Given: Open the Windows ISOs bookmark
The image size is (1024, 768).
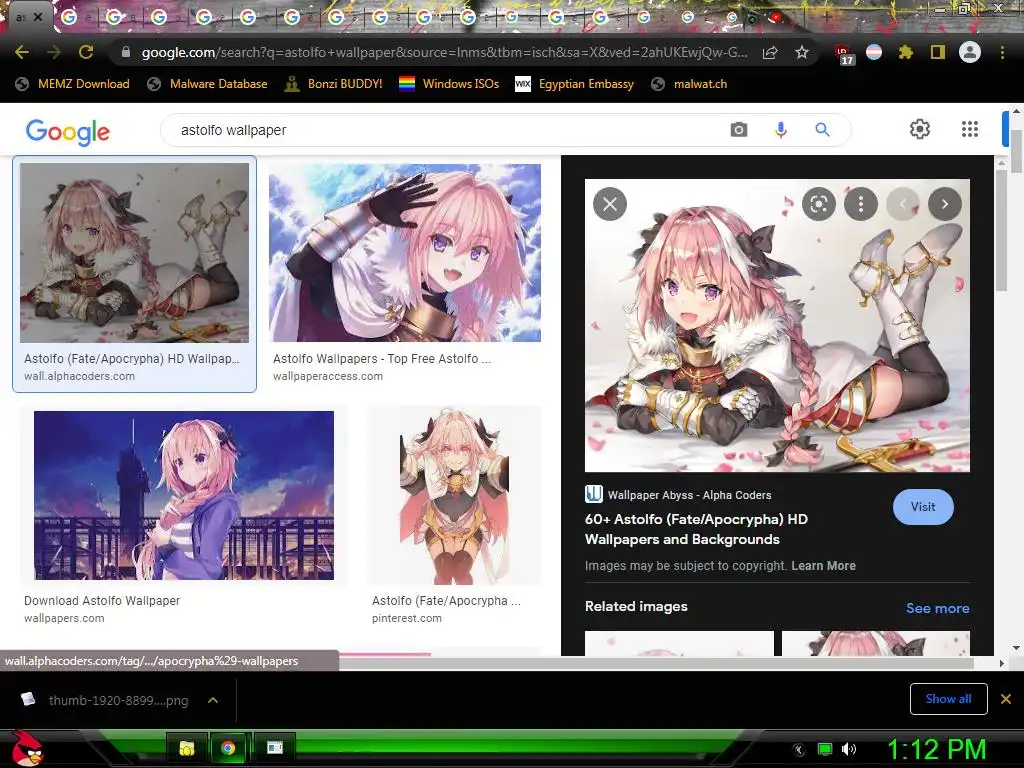Looking at the screenshot, I should tap(449, 84).
